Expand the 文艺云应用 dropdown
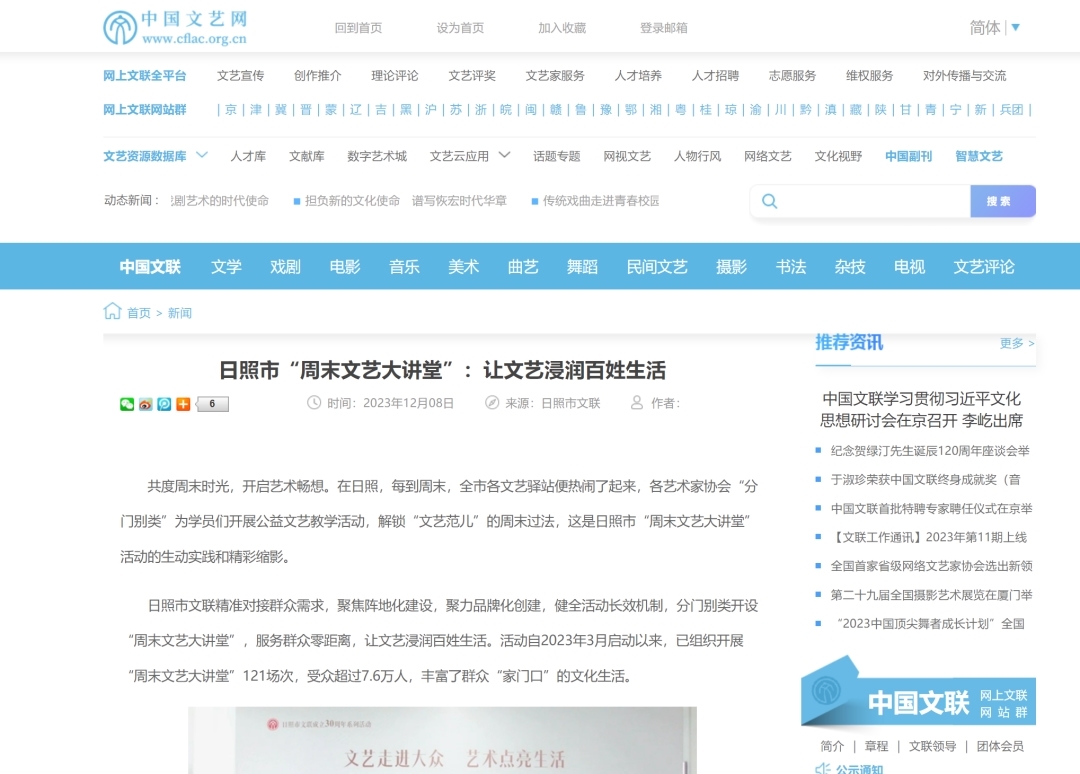The width and height of the screenshot is (1080, 774). [504, 155]
